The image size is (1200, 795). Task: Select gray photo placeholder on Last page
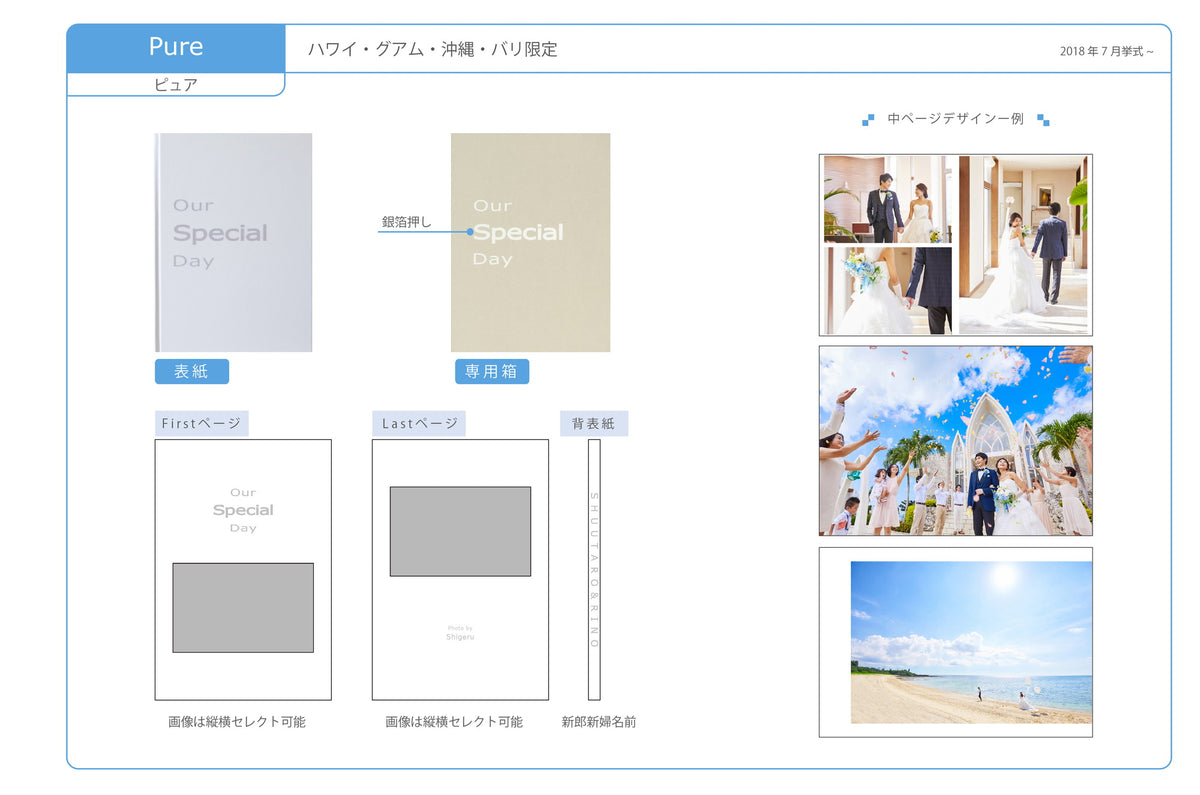coord(460,531)
